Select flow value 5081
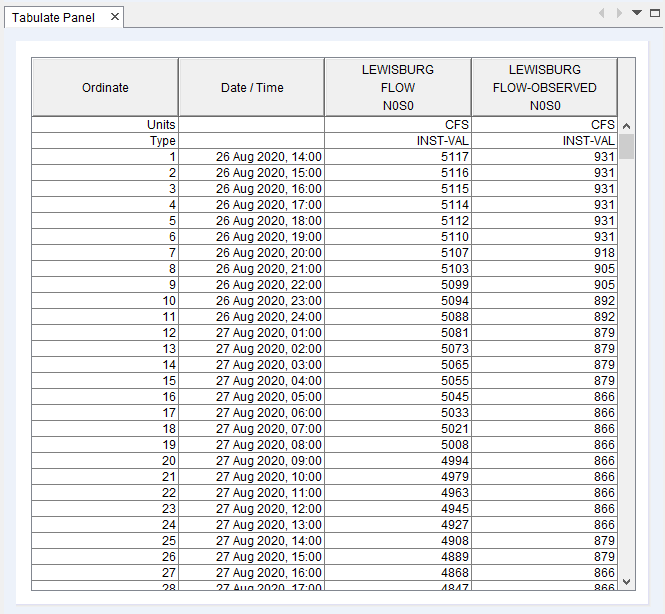 398,333
